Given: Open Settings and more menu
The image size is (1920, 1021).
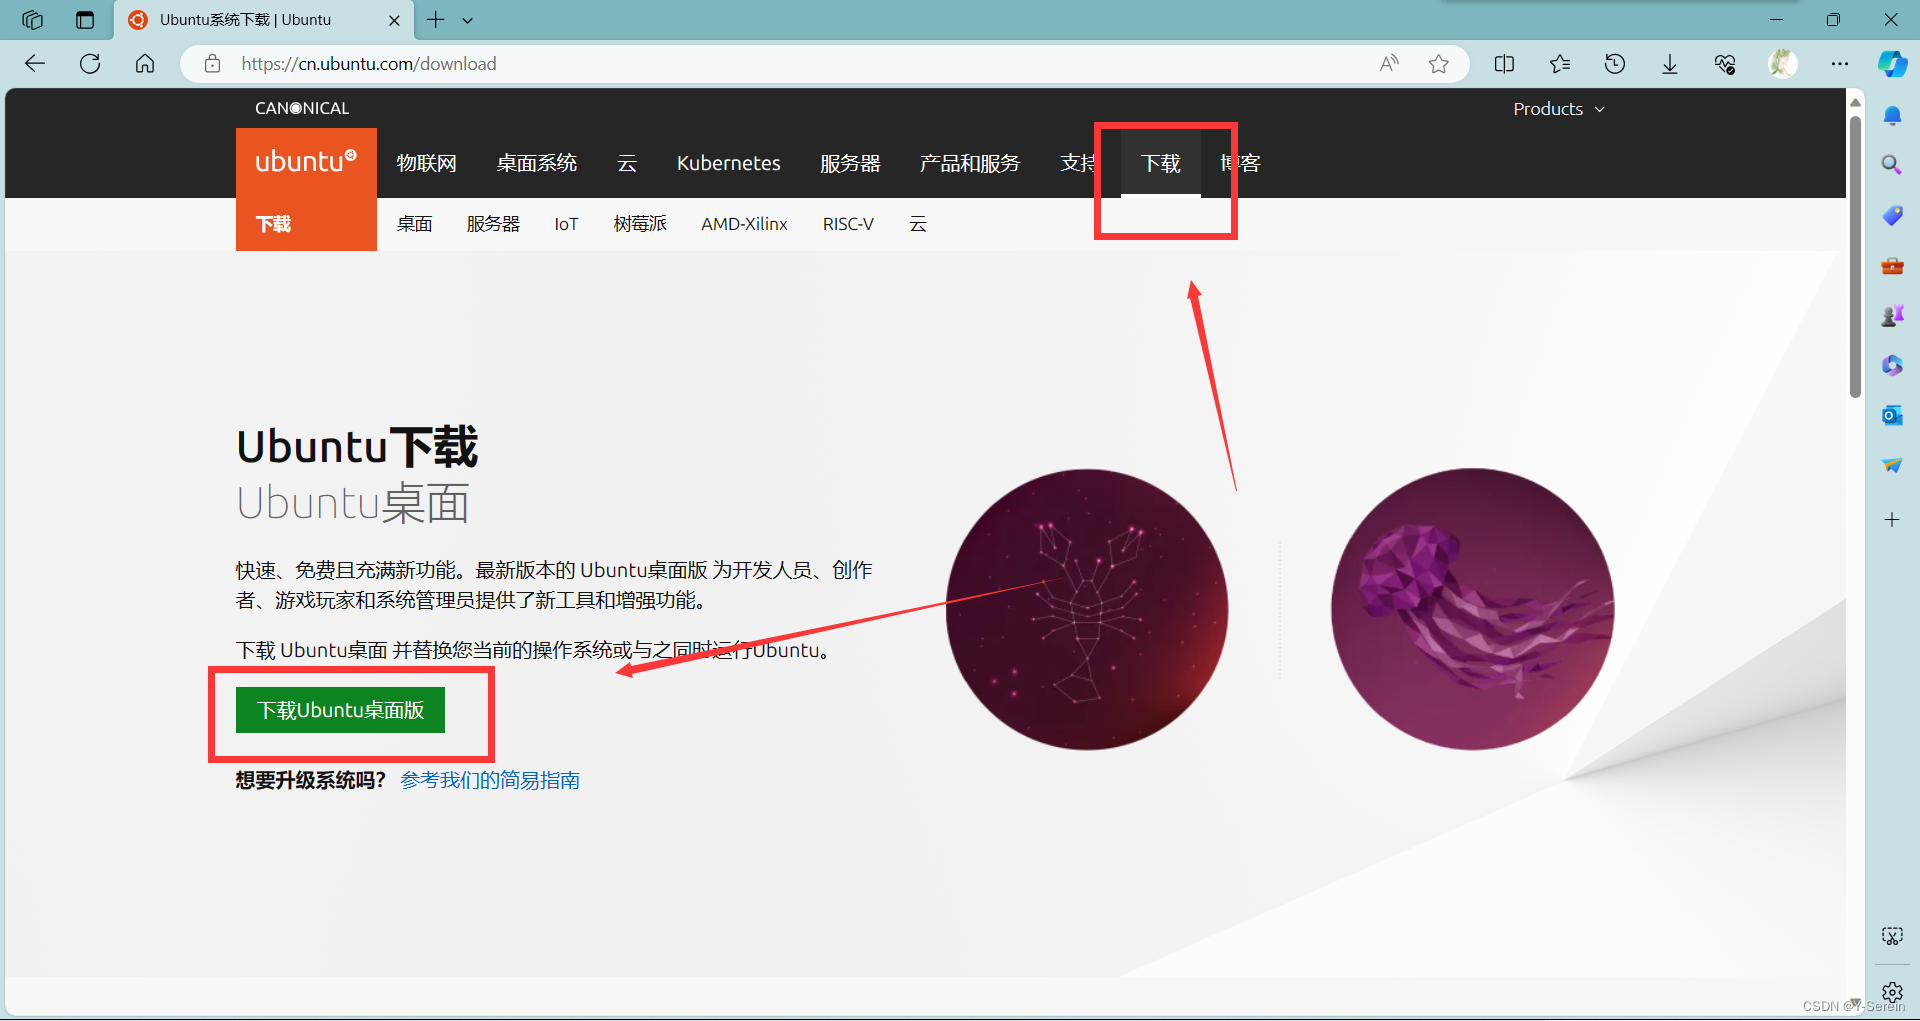Looking at the screenshot, I should [1840, 64].
